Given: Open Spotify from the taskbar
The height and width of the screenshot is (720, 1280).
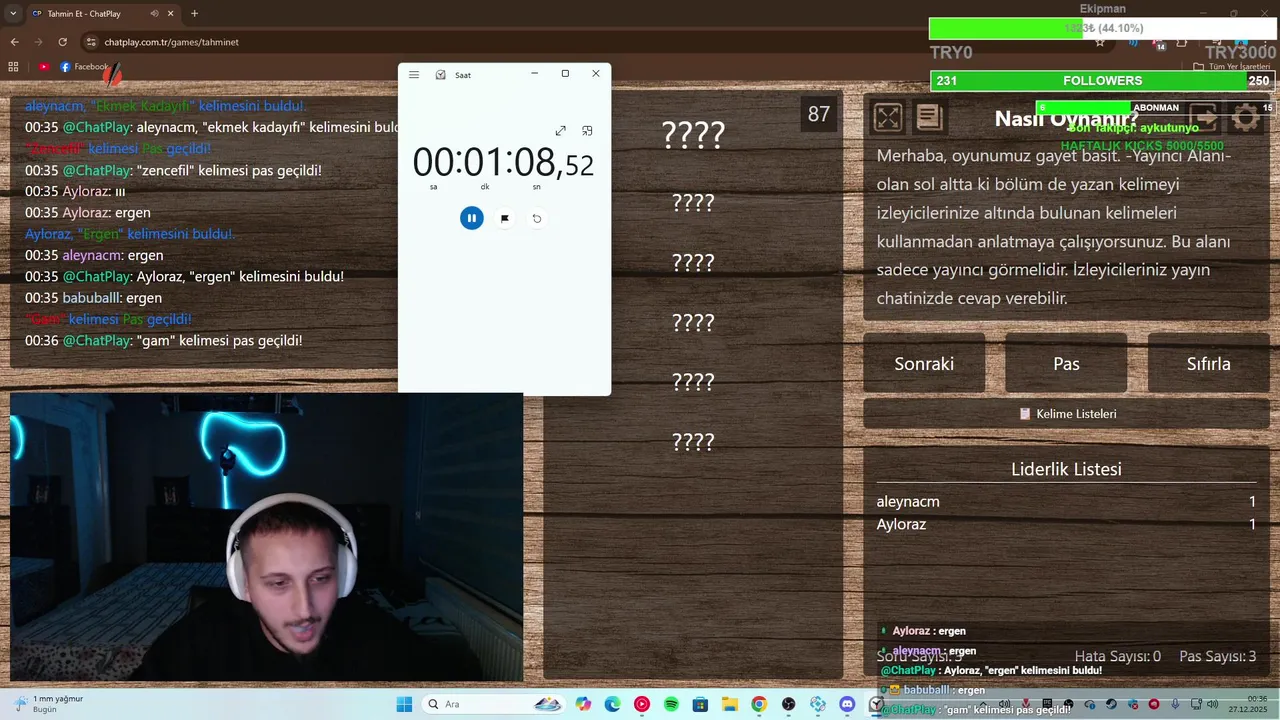Looking at the screenshot, I should pos(671,704).
